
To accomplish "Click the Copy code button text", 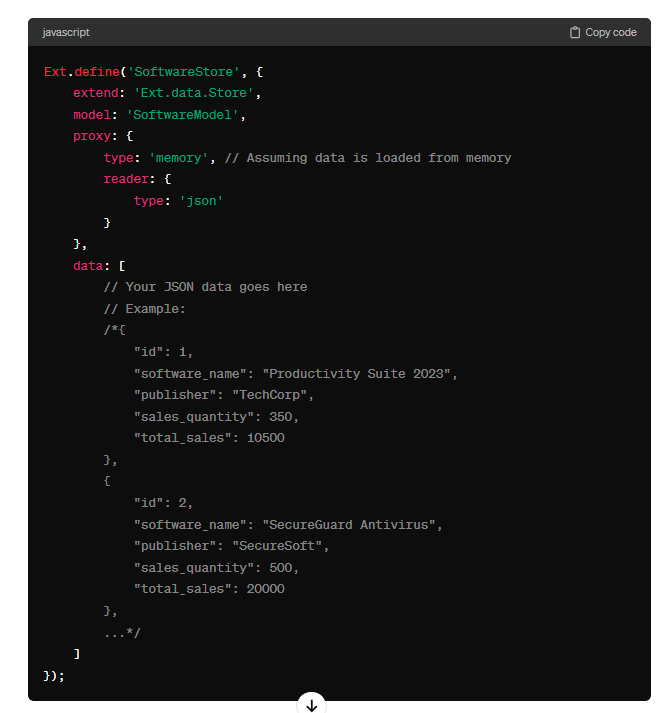I will point(611,32).
